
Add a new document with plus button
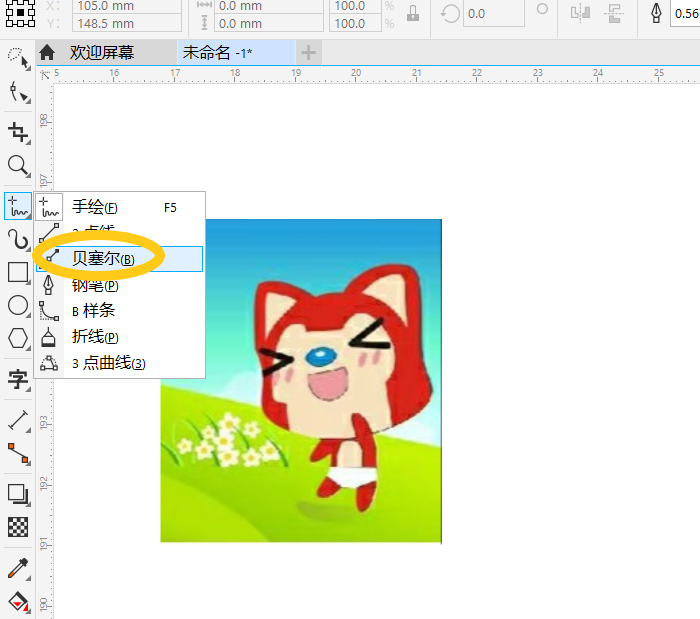[310, 53]
